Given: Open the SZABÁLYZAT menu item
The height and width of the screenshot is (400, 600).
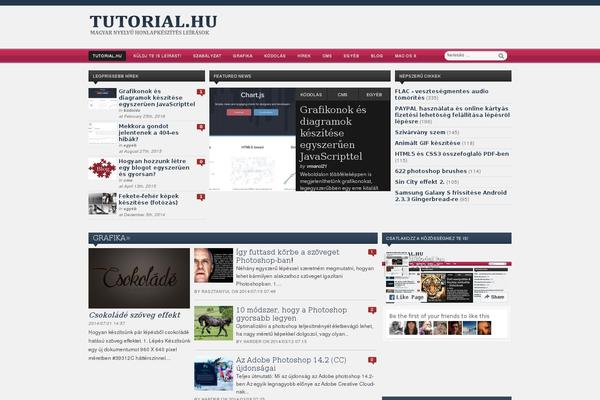Looking at the screenshot, I should click(x=207, y=56).
